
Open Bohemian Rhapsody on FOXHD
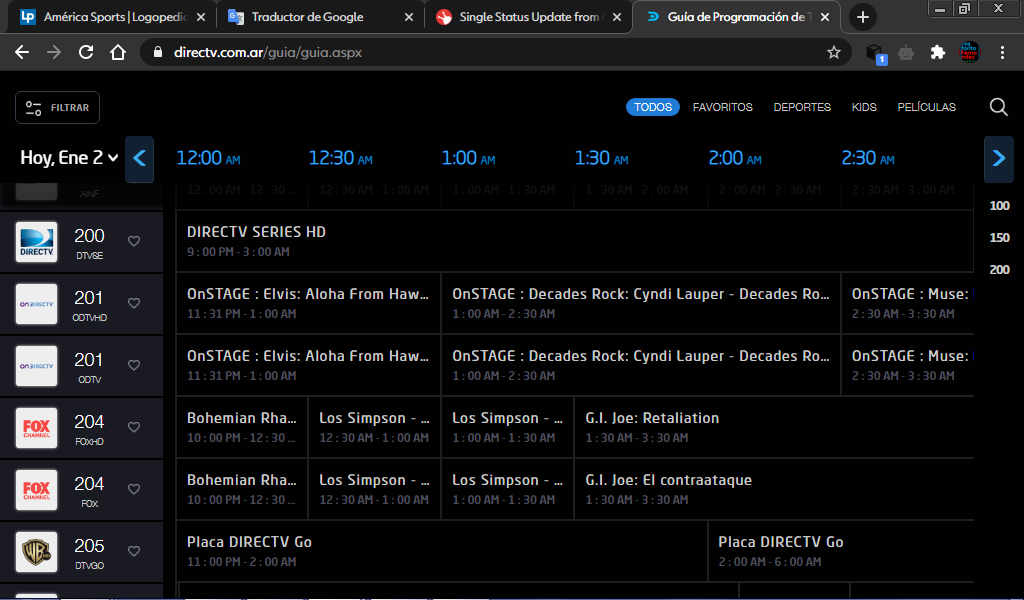coord(242,427)
